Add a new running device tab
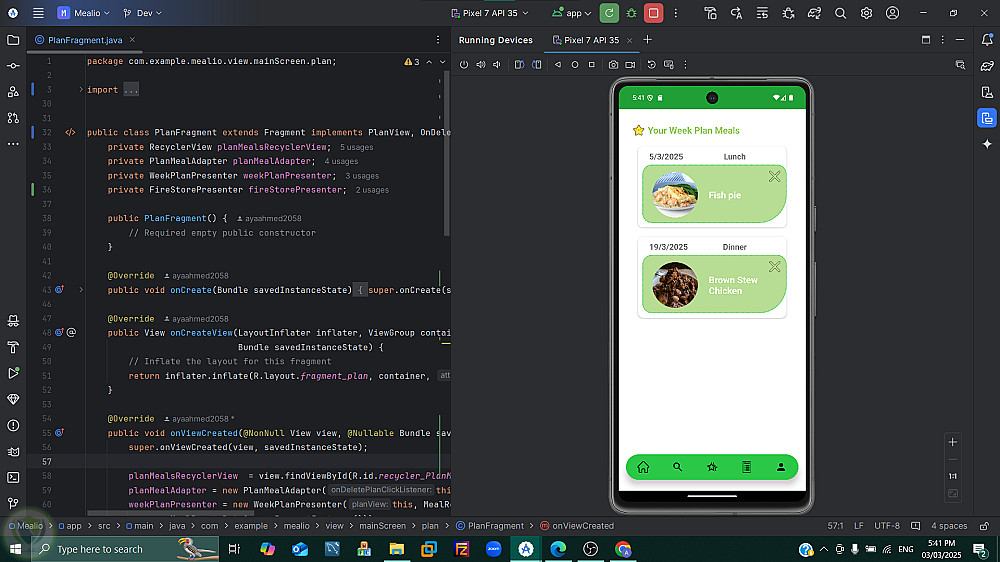Image resolution: width=1000 pixels, height=562 pixels. click(647, 40)
